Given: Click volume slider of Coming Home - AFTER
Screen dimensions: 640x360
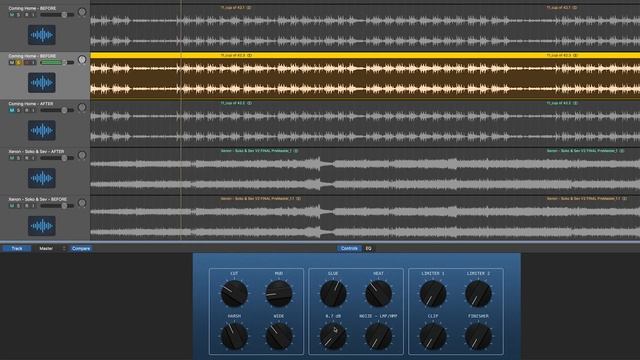Looking at the screenshot, I should point(57,110).
